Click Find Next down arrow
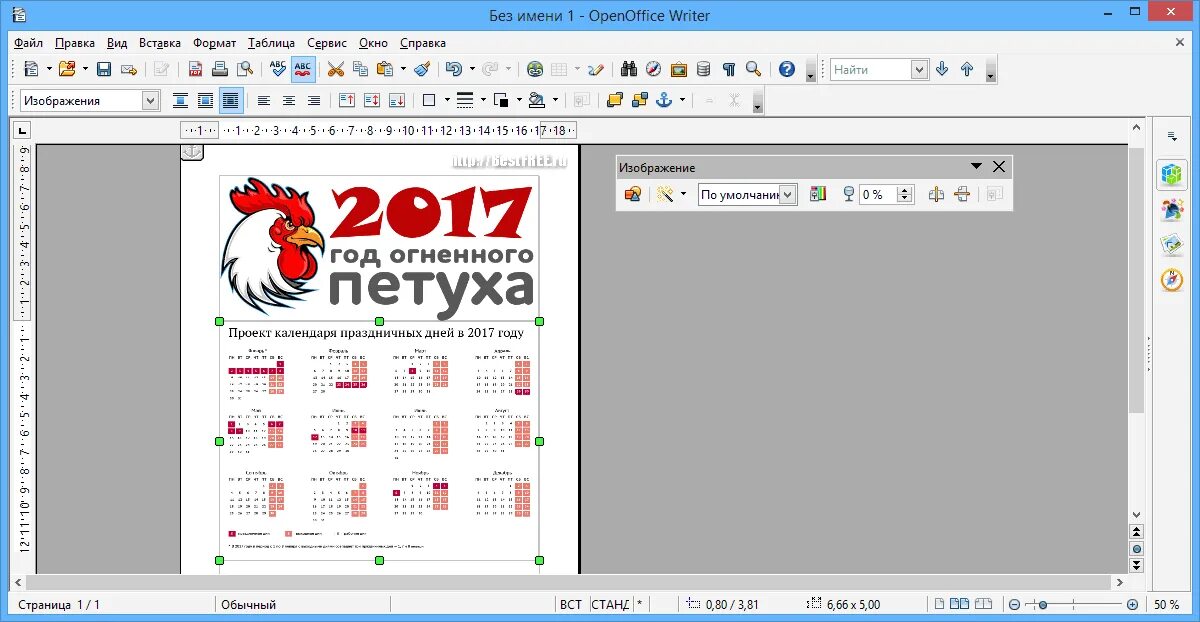The image size is (1200, 622). click(x=941, y=69)
